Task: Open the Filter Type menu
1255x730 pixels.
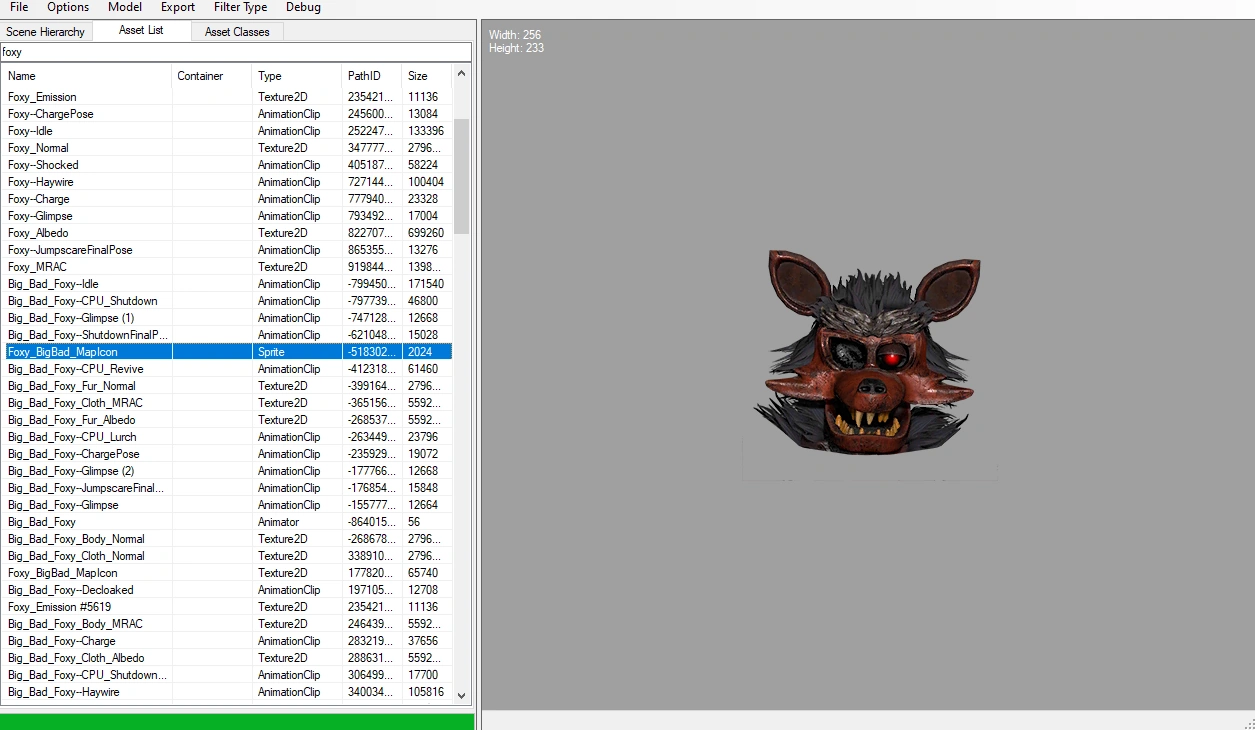Action: coord(240,7)
